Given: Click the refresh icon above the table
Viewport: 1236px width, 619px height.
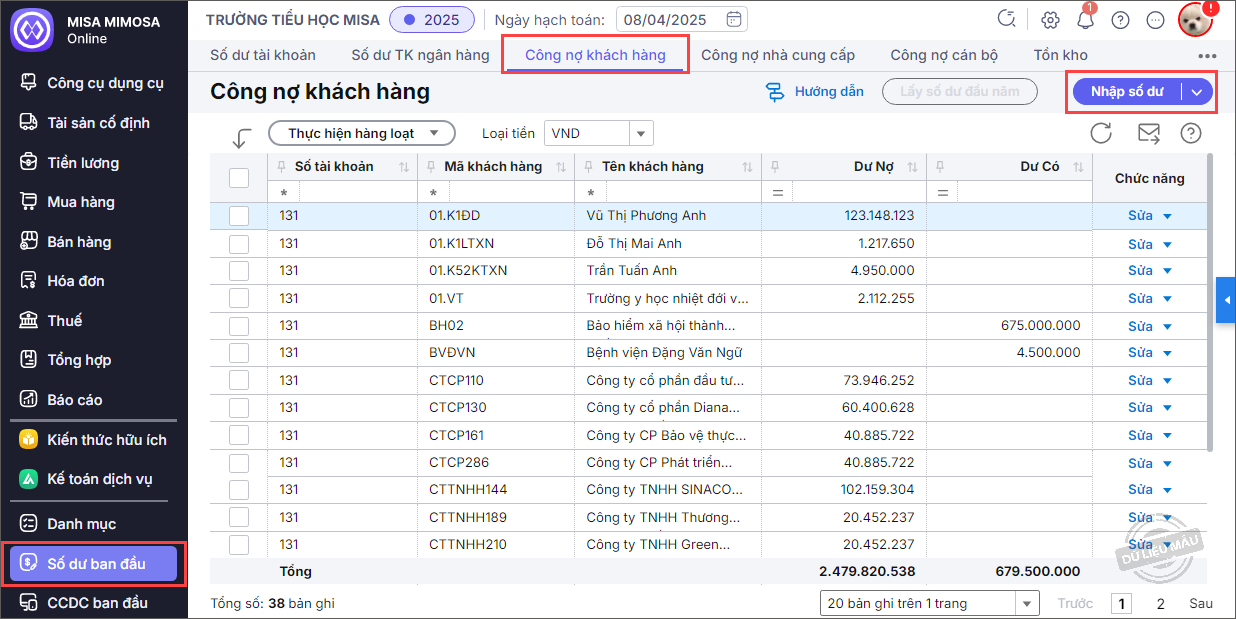Looking at the screenshot, I should [x=1101, y=133].
